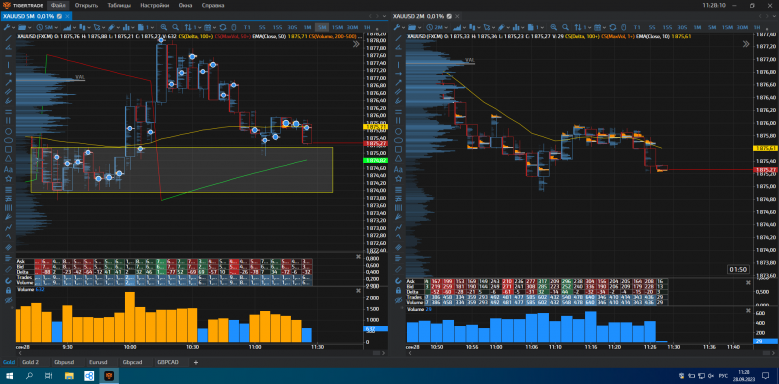Refresh the right XAUUSD 2M chart
The width and height of the screenshot is (779, 384).
613,27
